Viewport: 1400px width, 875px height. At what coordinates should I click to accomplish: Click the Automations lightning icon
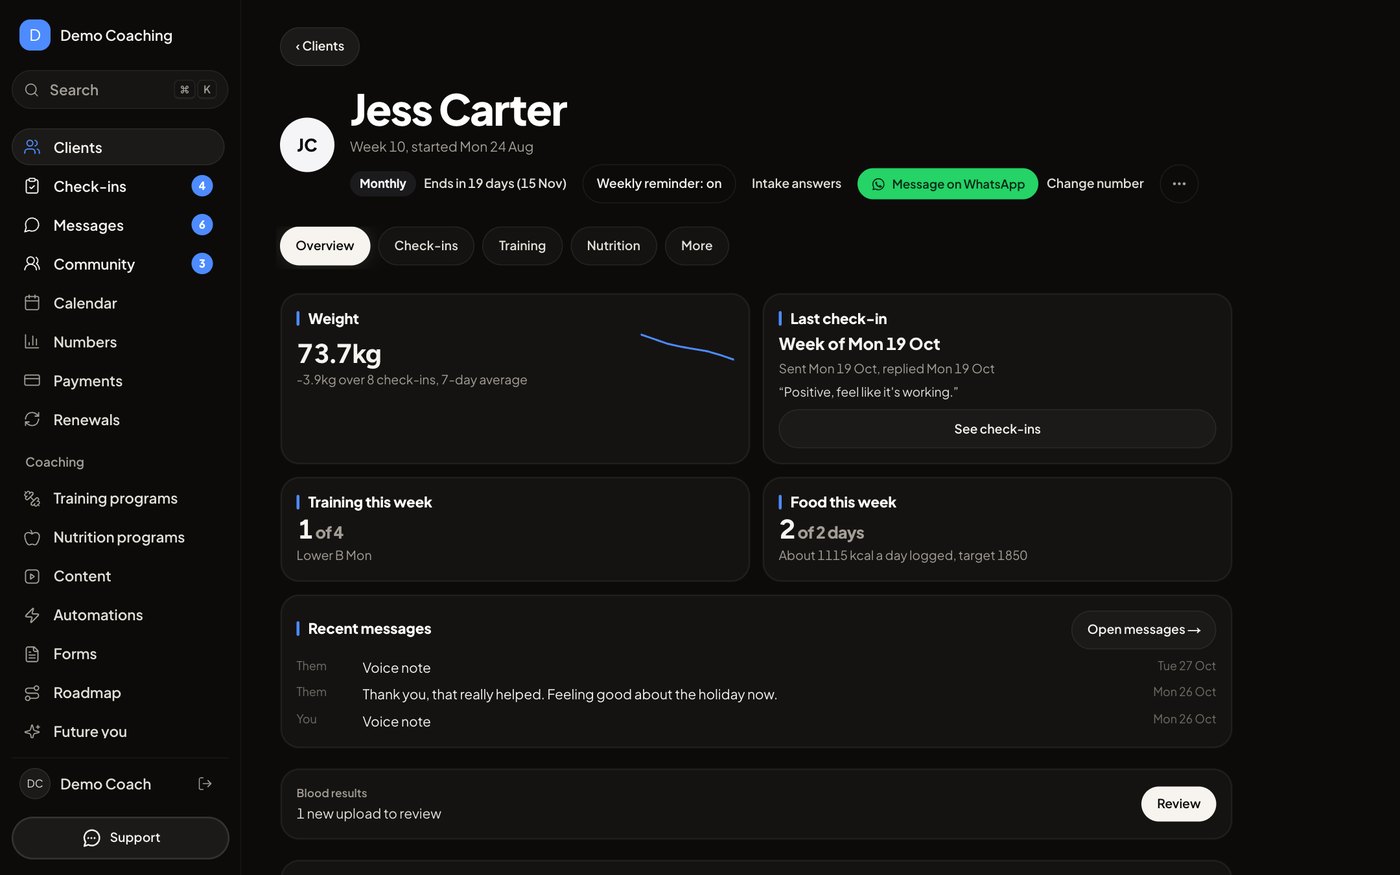[32, 615]
